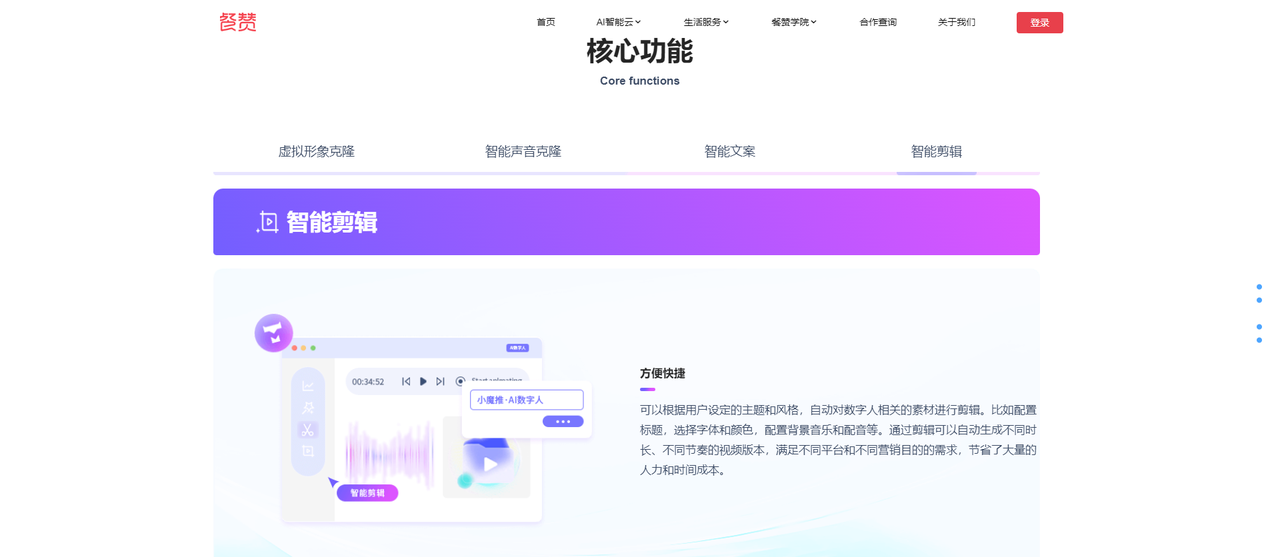
Task: Go to 首页 in the navigation bar
Action: click(546, 22)
